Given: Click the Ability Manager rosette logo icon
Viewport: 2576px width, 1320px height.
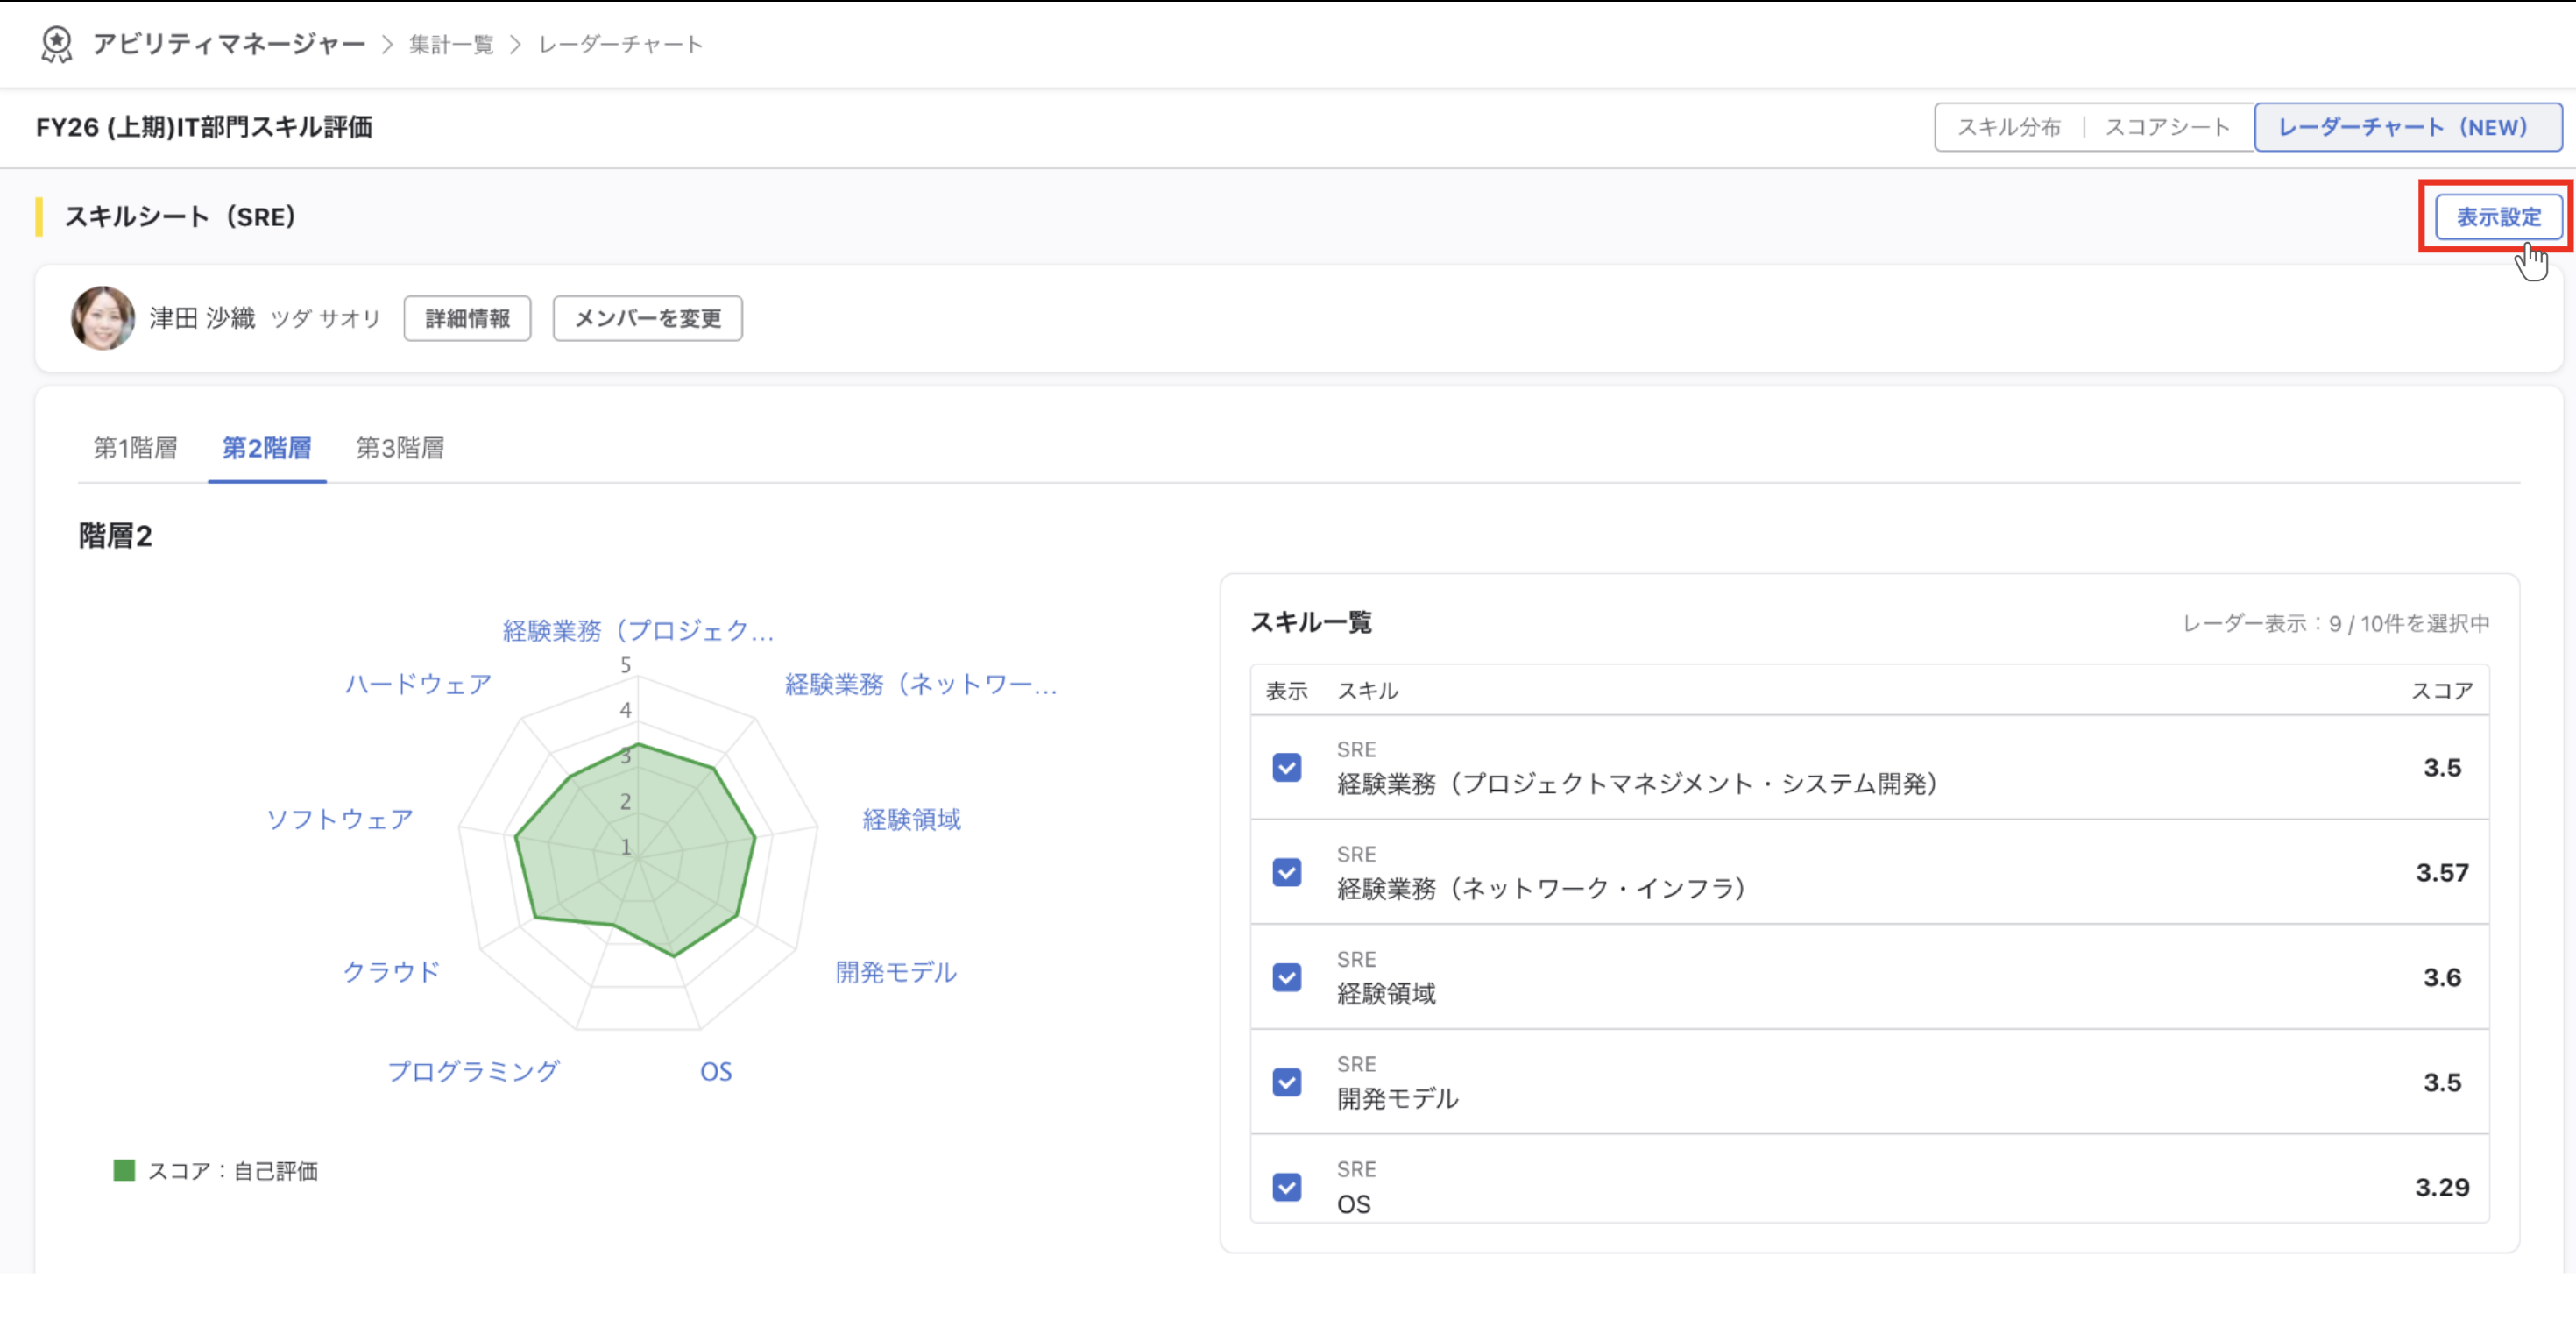Looking at the screenshot, I should coord(56,44).
